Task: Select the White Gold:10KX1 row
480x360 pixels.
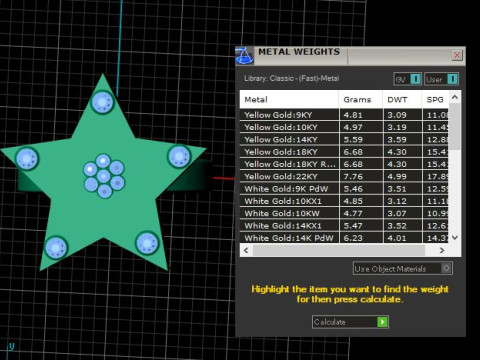Action: click(x=344, y=201)
